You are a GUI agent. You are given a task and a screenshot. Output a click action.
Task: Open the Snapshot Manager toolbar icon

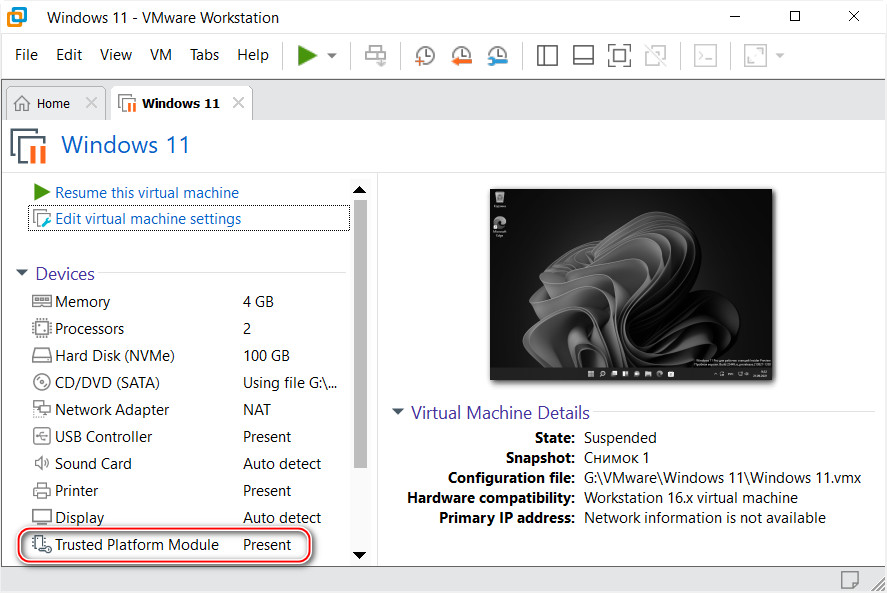(x=497, y=55)
